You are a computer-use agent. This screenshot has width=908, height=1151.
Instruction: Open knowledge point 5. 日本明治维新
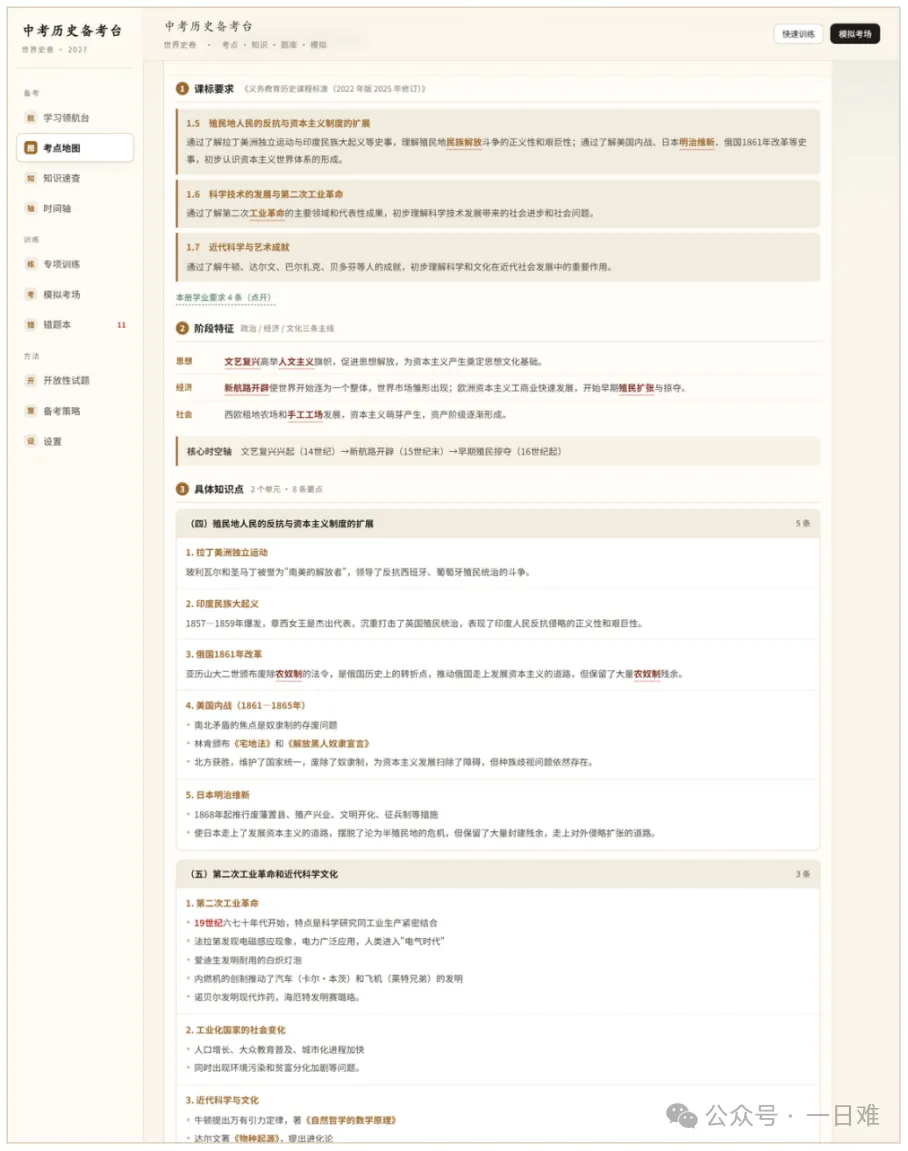coord(217,795)
